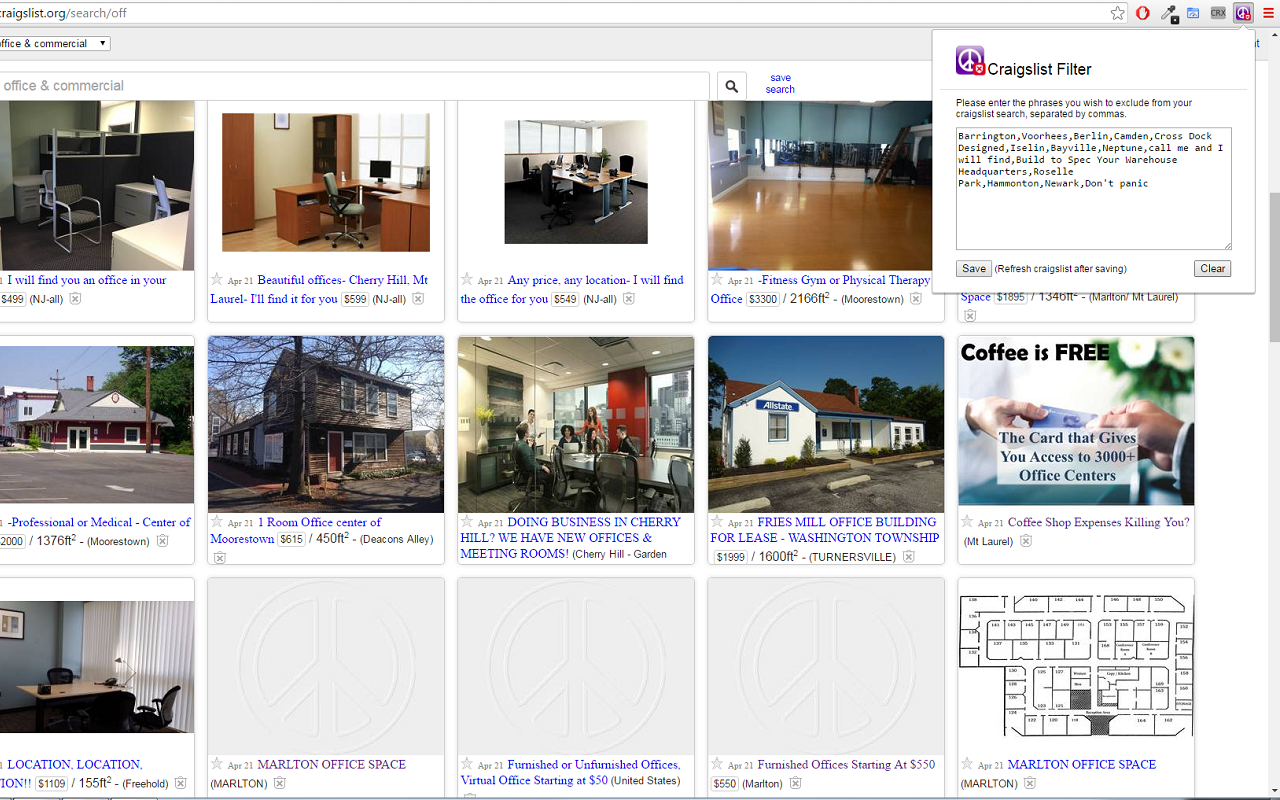Click the $1999 price tag on Fries Mill
The width and height of the screenshot is (1280, 800).
(x=731, y=557)
